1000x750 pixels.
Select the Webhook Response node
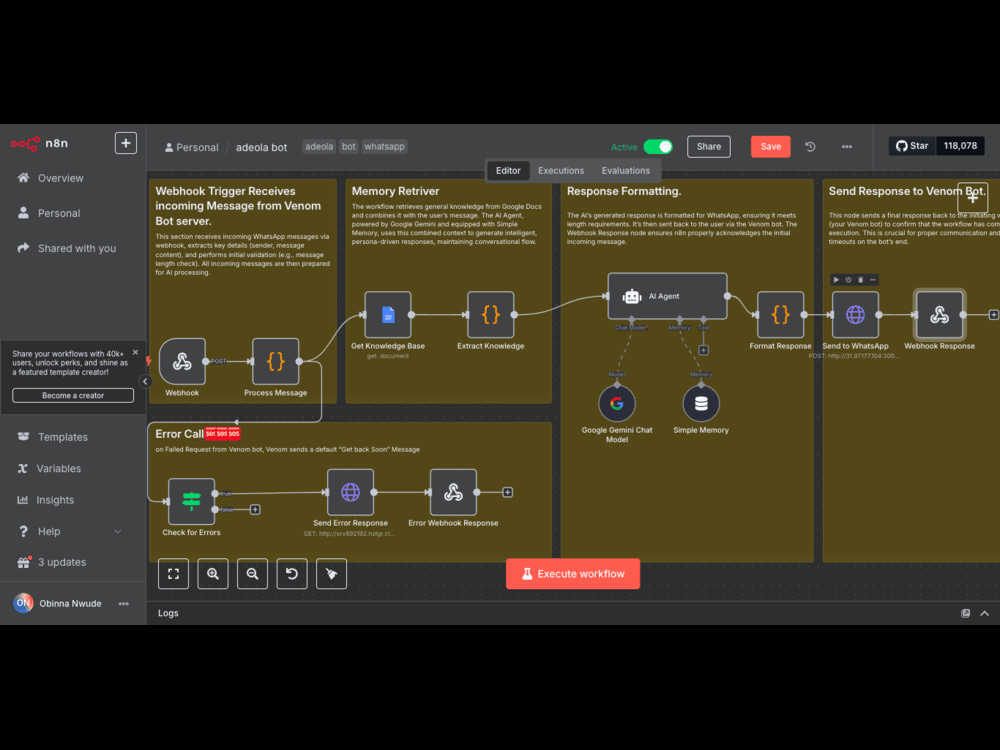pos(939,314)
